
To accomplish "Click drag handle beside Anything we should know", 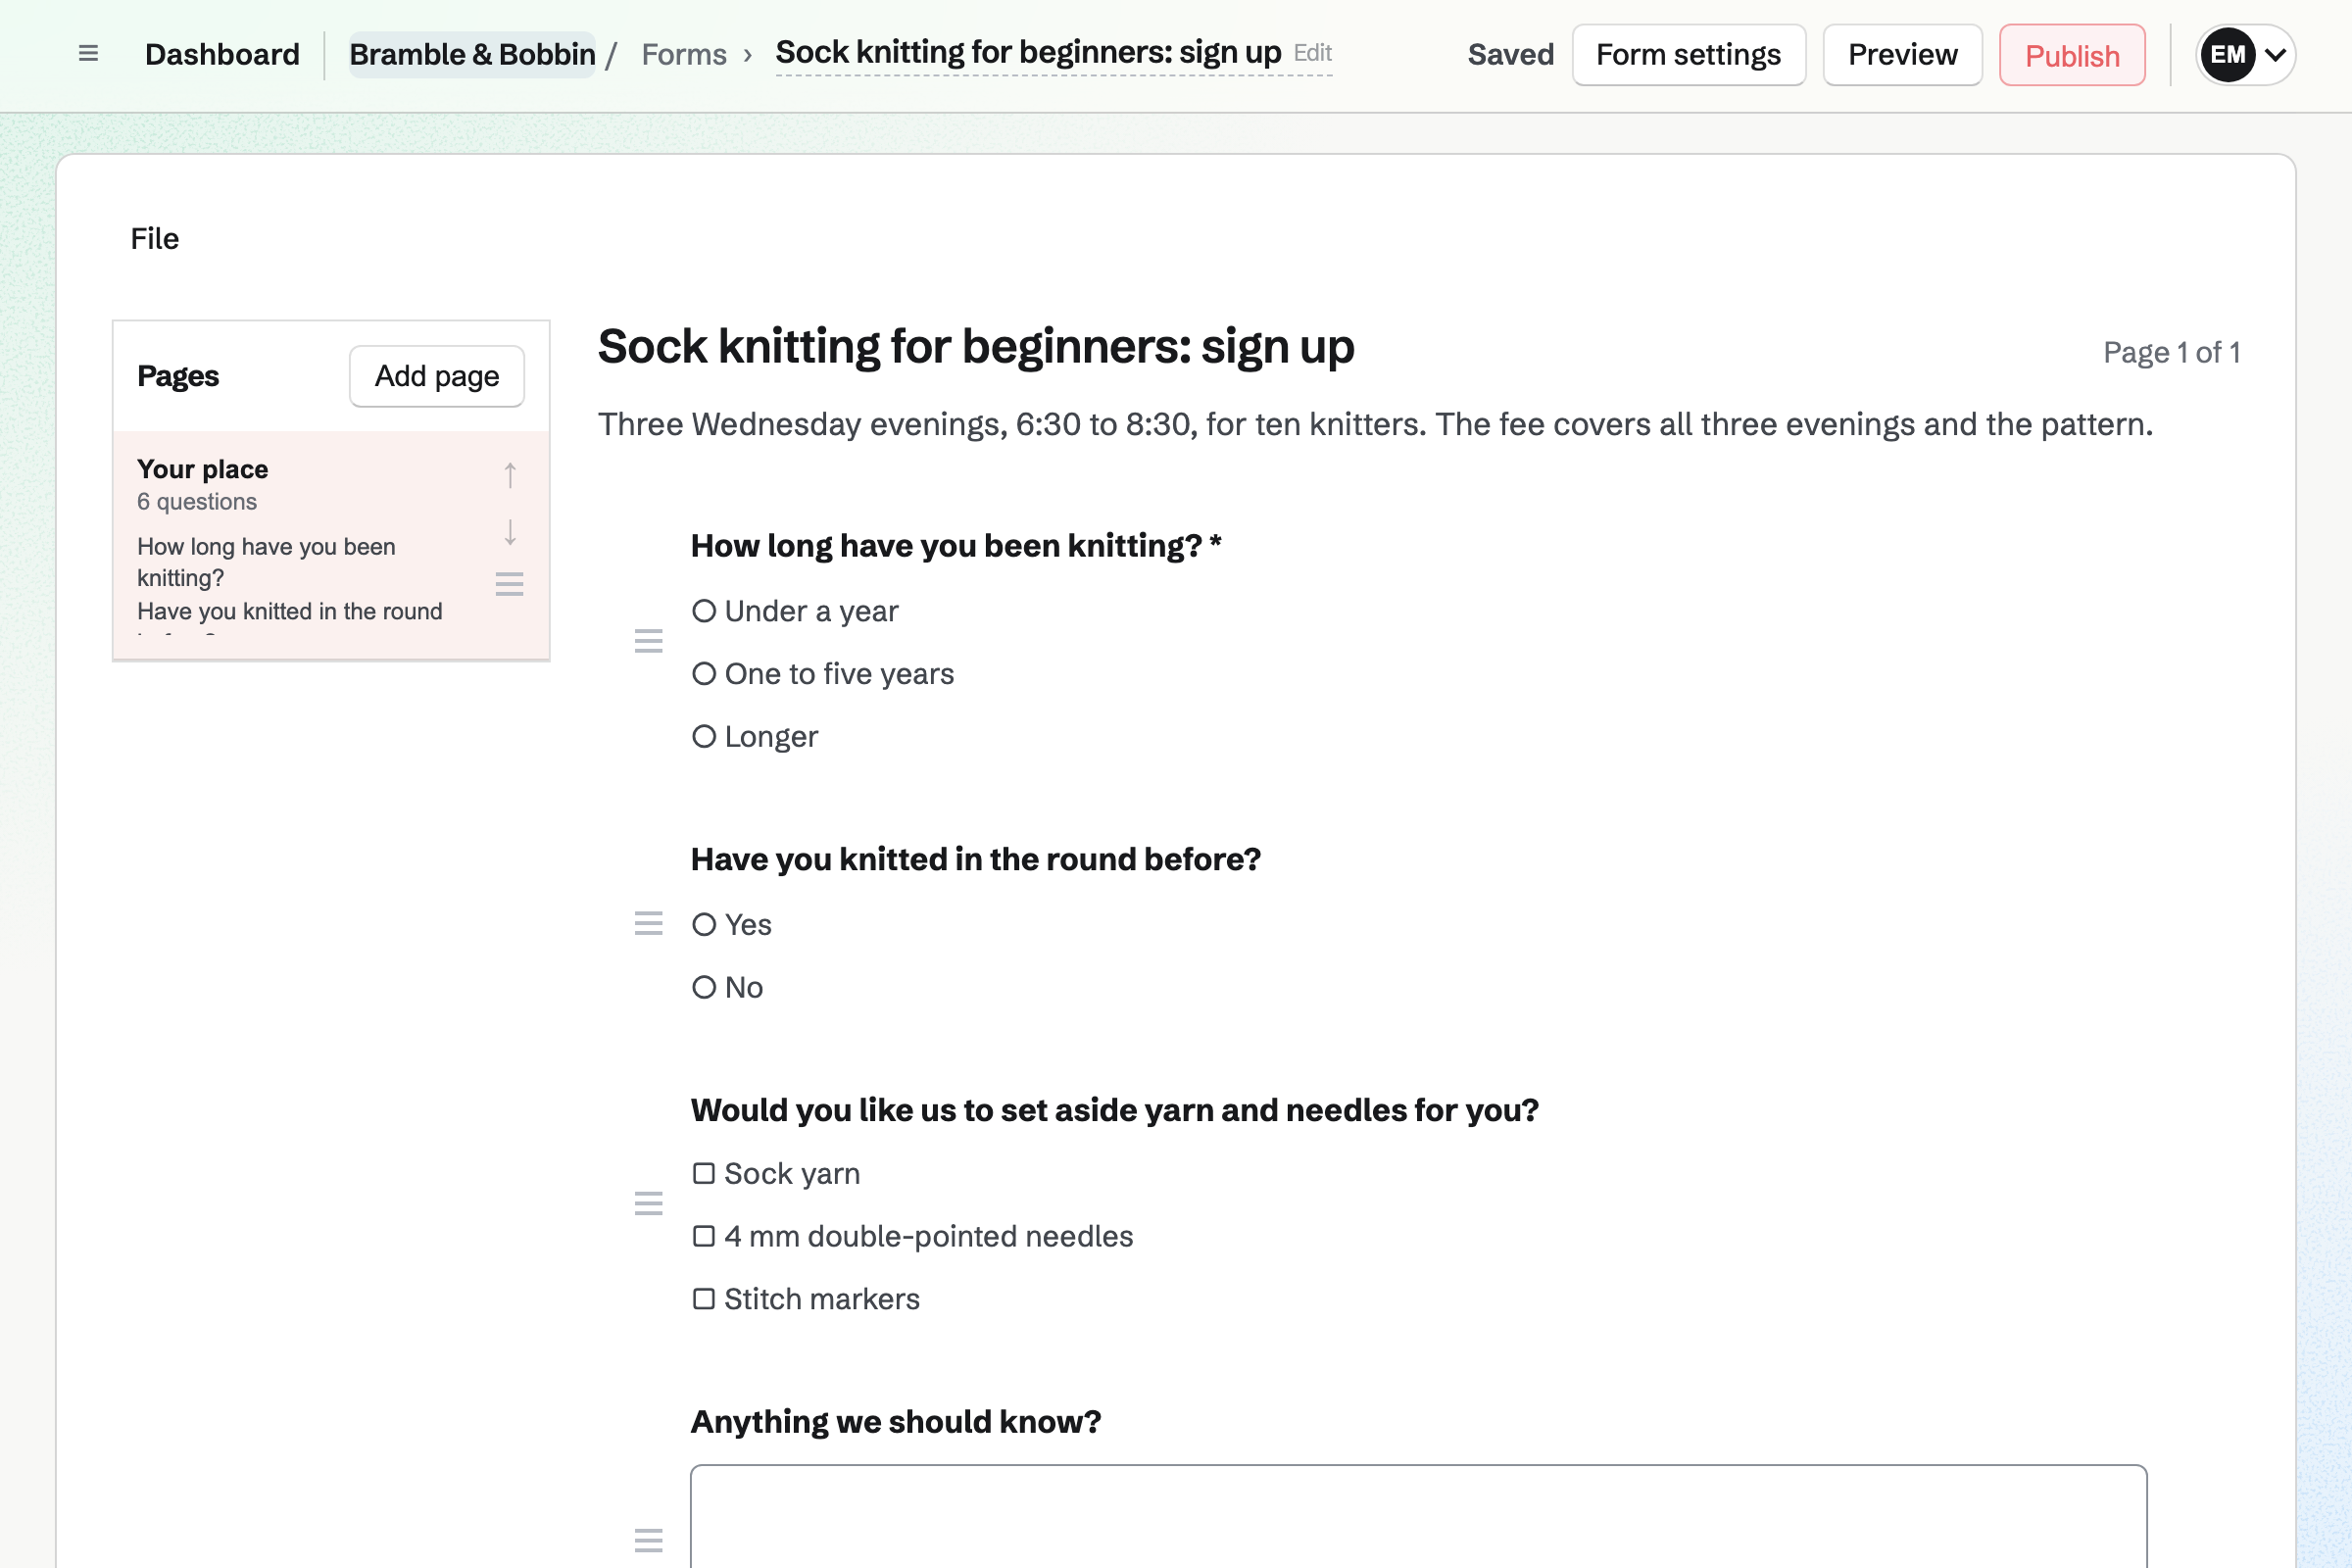I will [649, 1540].
